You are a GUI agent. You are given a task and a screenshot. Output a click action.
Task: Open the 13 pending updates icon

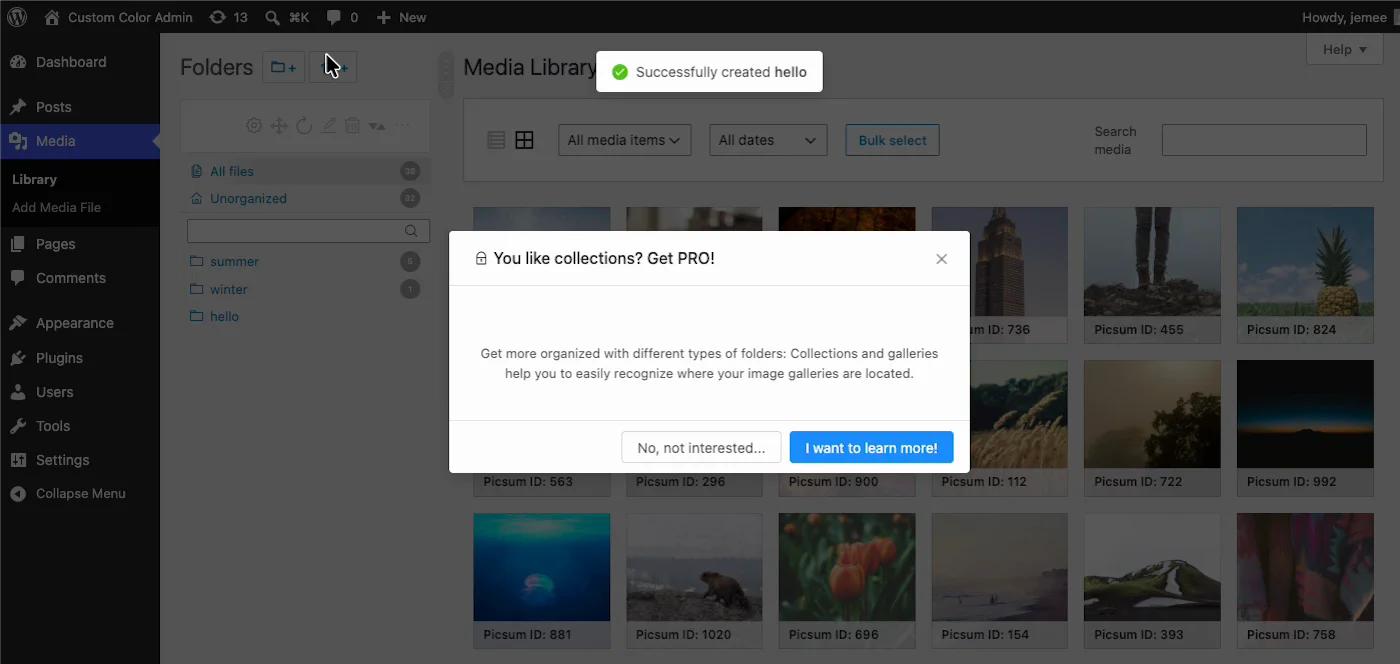click(228, 17)
